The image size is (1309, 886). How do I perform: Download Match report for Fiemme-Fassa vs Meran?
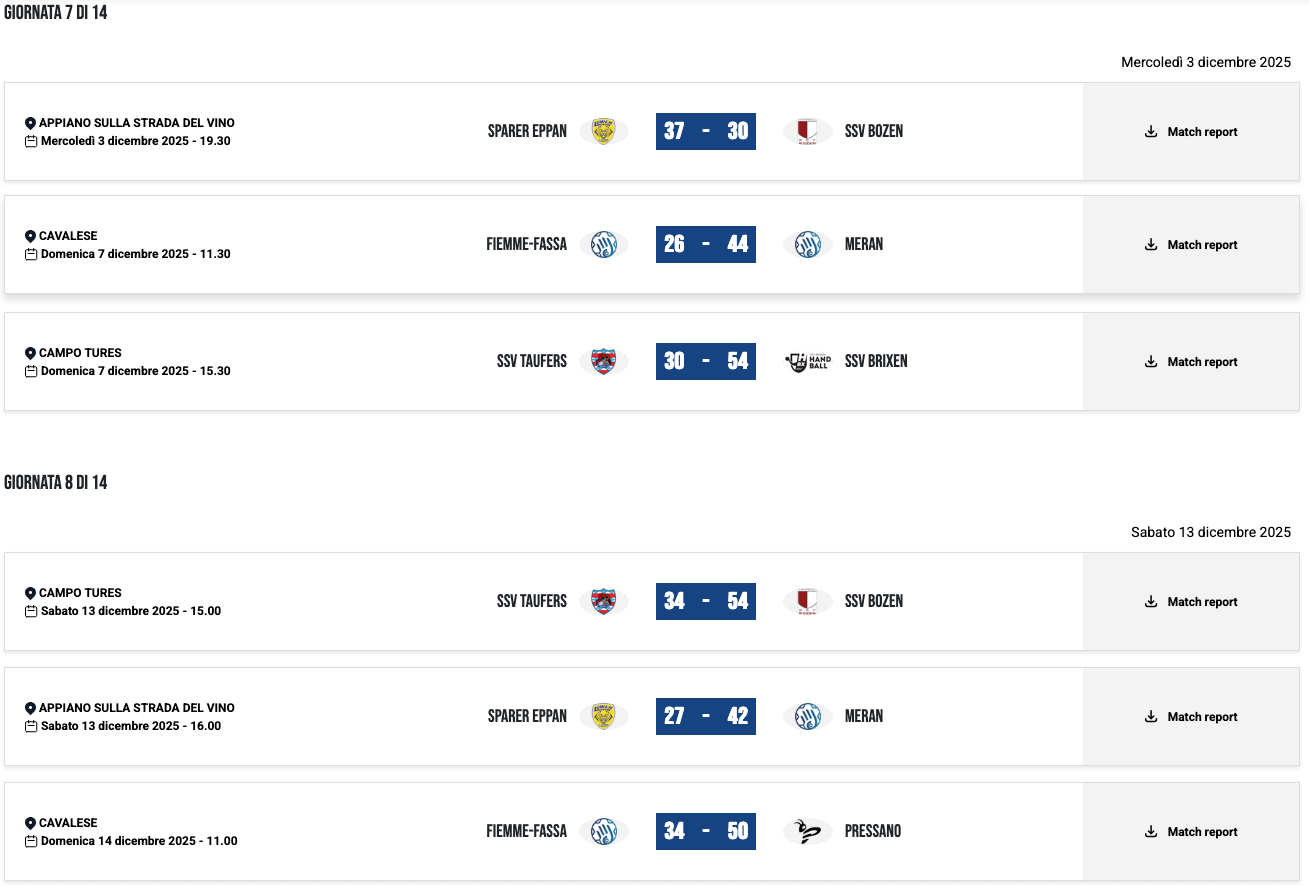click(1191, 245)
